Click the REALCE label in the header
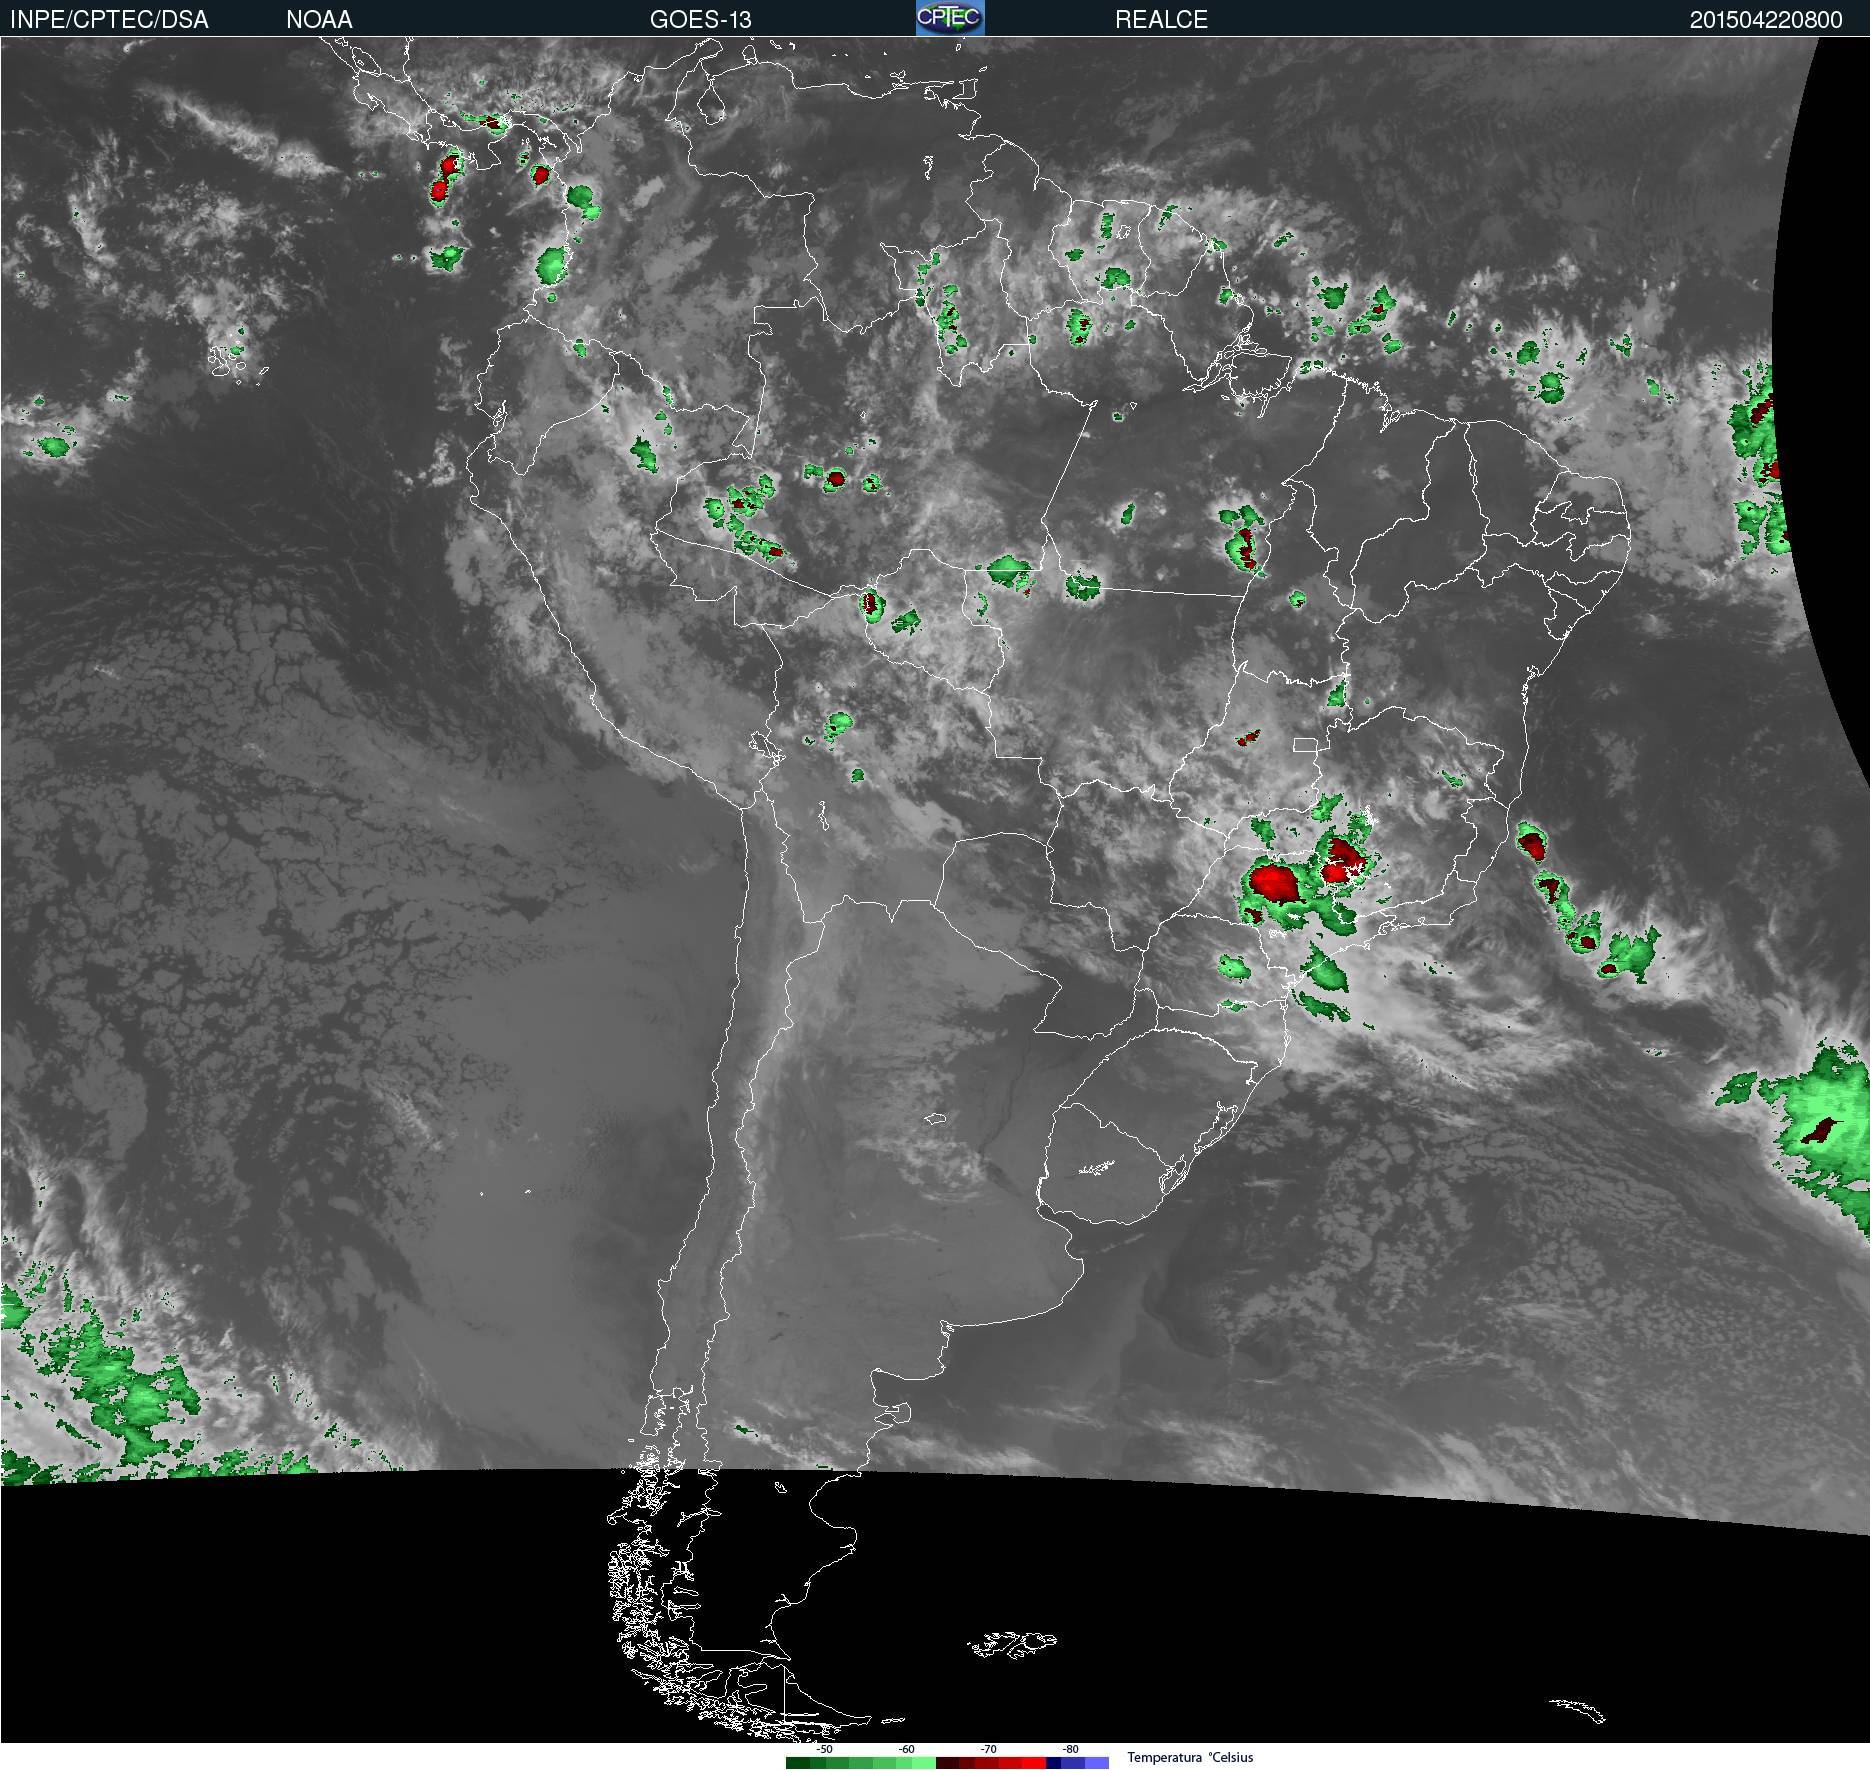The image size is (1870, 1770). (x=1161, y=19)
